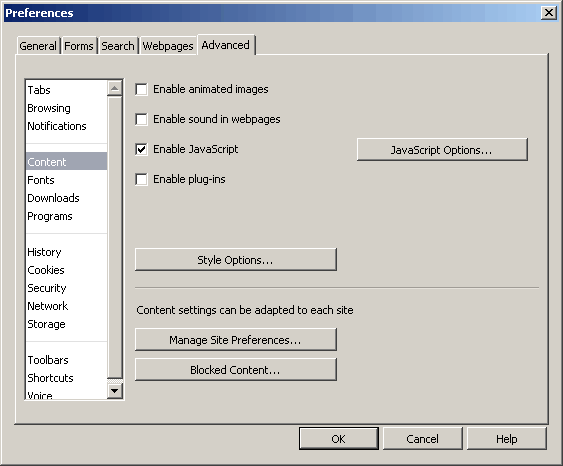Close the Preferences dialog with X
The image size is (563, 466).
pyautogui.click(x=549, y=13)
